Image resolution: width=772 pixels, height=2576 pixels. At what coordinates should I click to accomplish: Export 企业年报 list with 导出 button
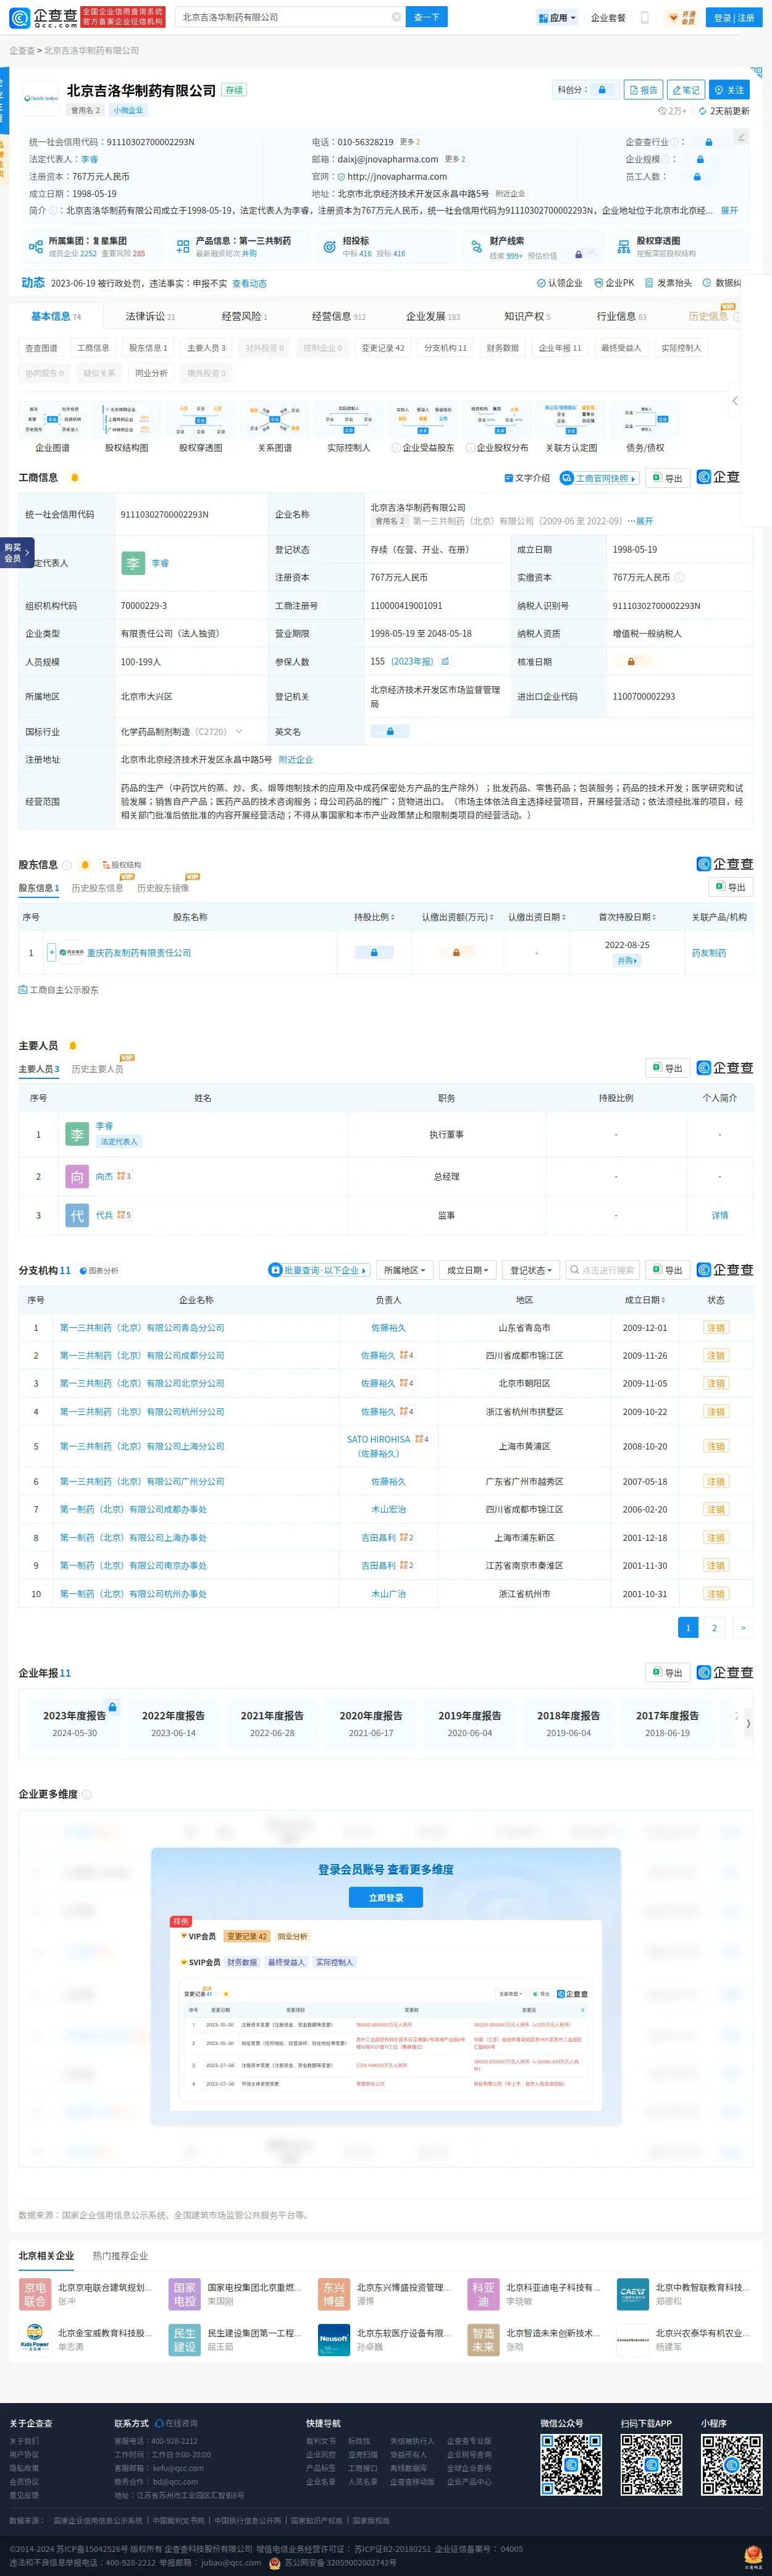point(668,1672)
